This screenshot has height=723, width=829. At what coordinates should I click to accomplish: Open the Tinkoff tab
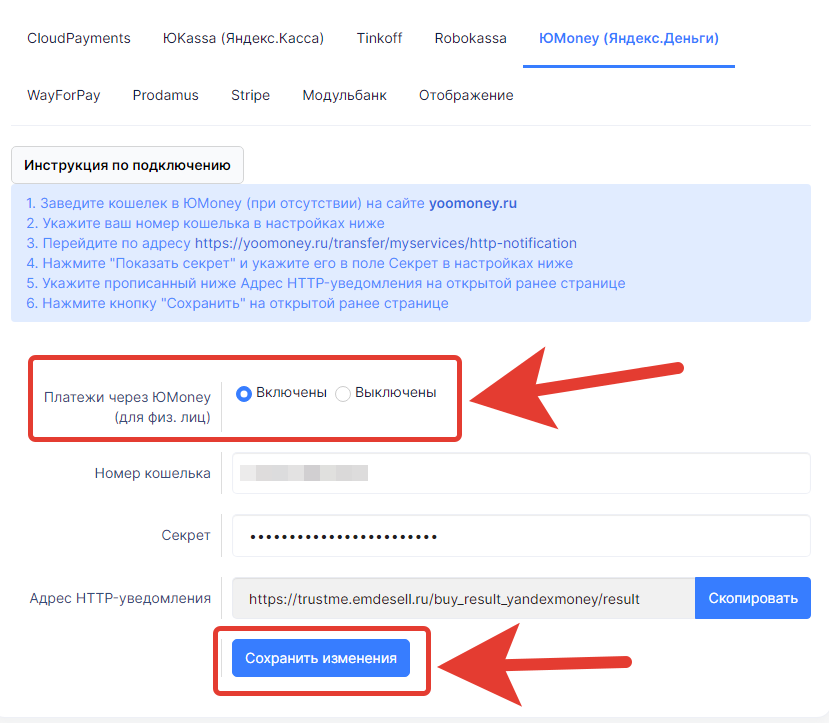pyautogui.click(x=379, y=38)
